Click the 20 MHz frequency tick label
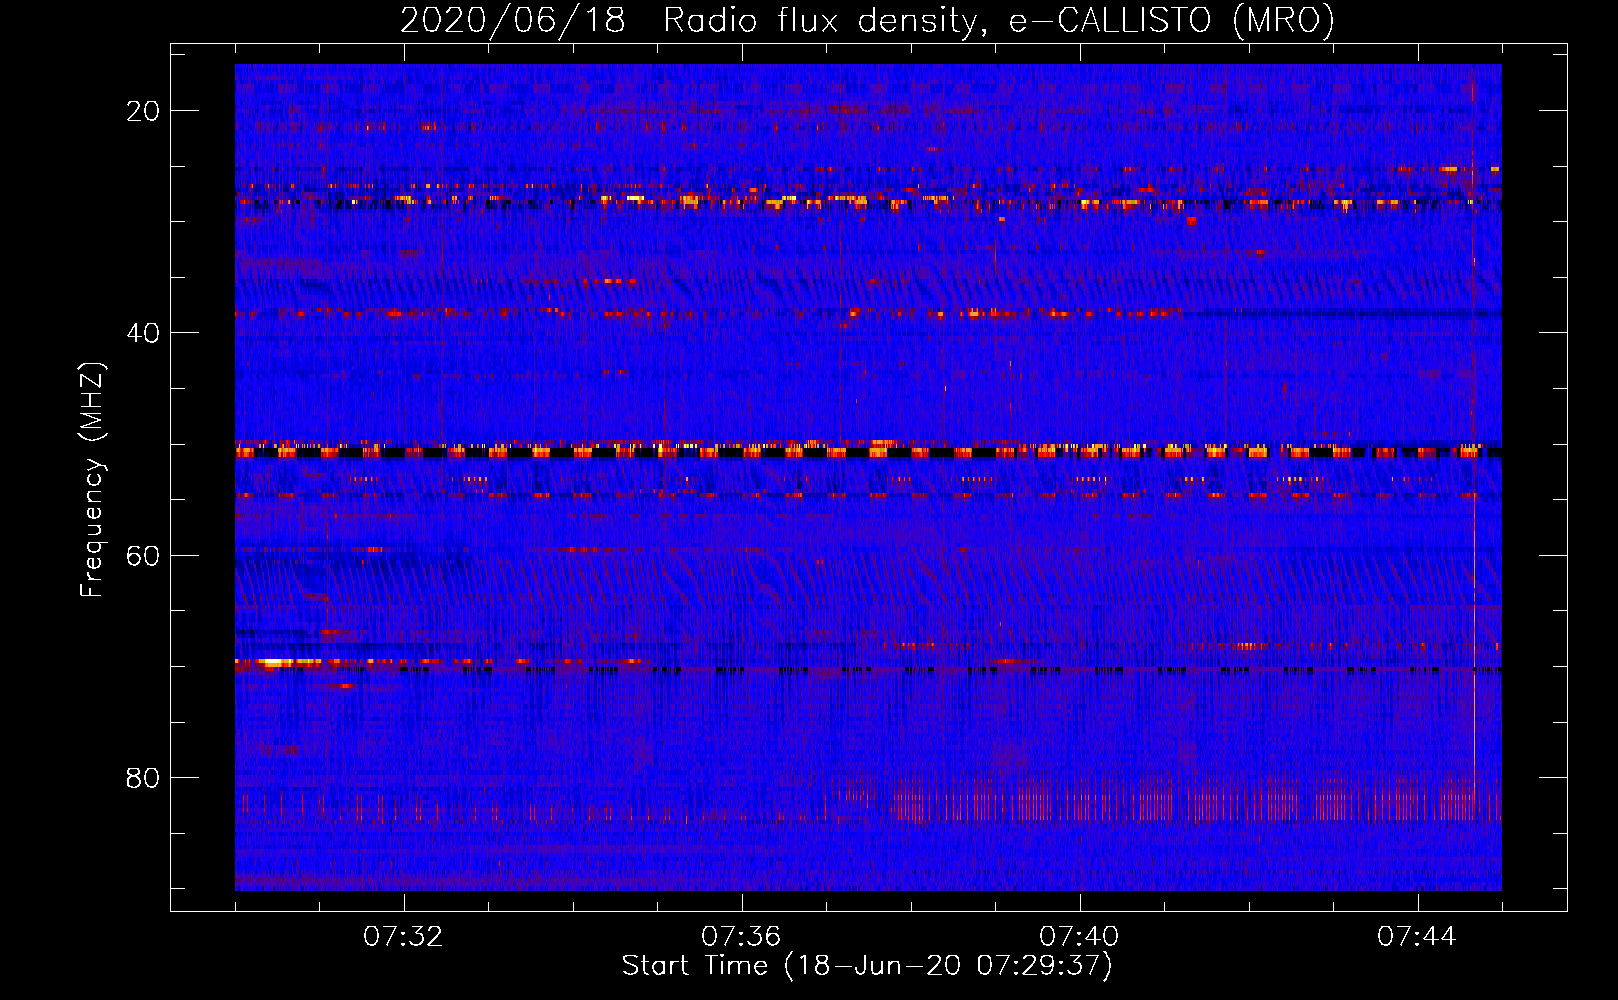This screenshot has width=1618, height=1000. click(143, 111)
